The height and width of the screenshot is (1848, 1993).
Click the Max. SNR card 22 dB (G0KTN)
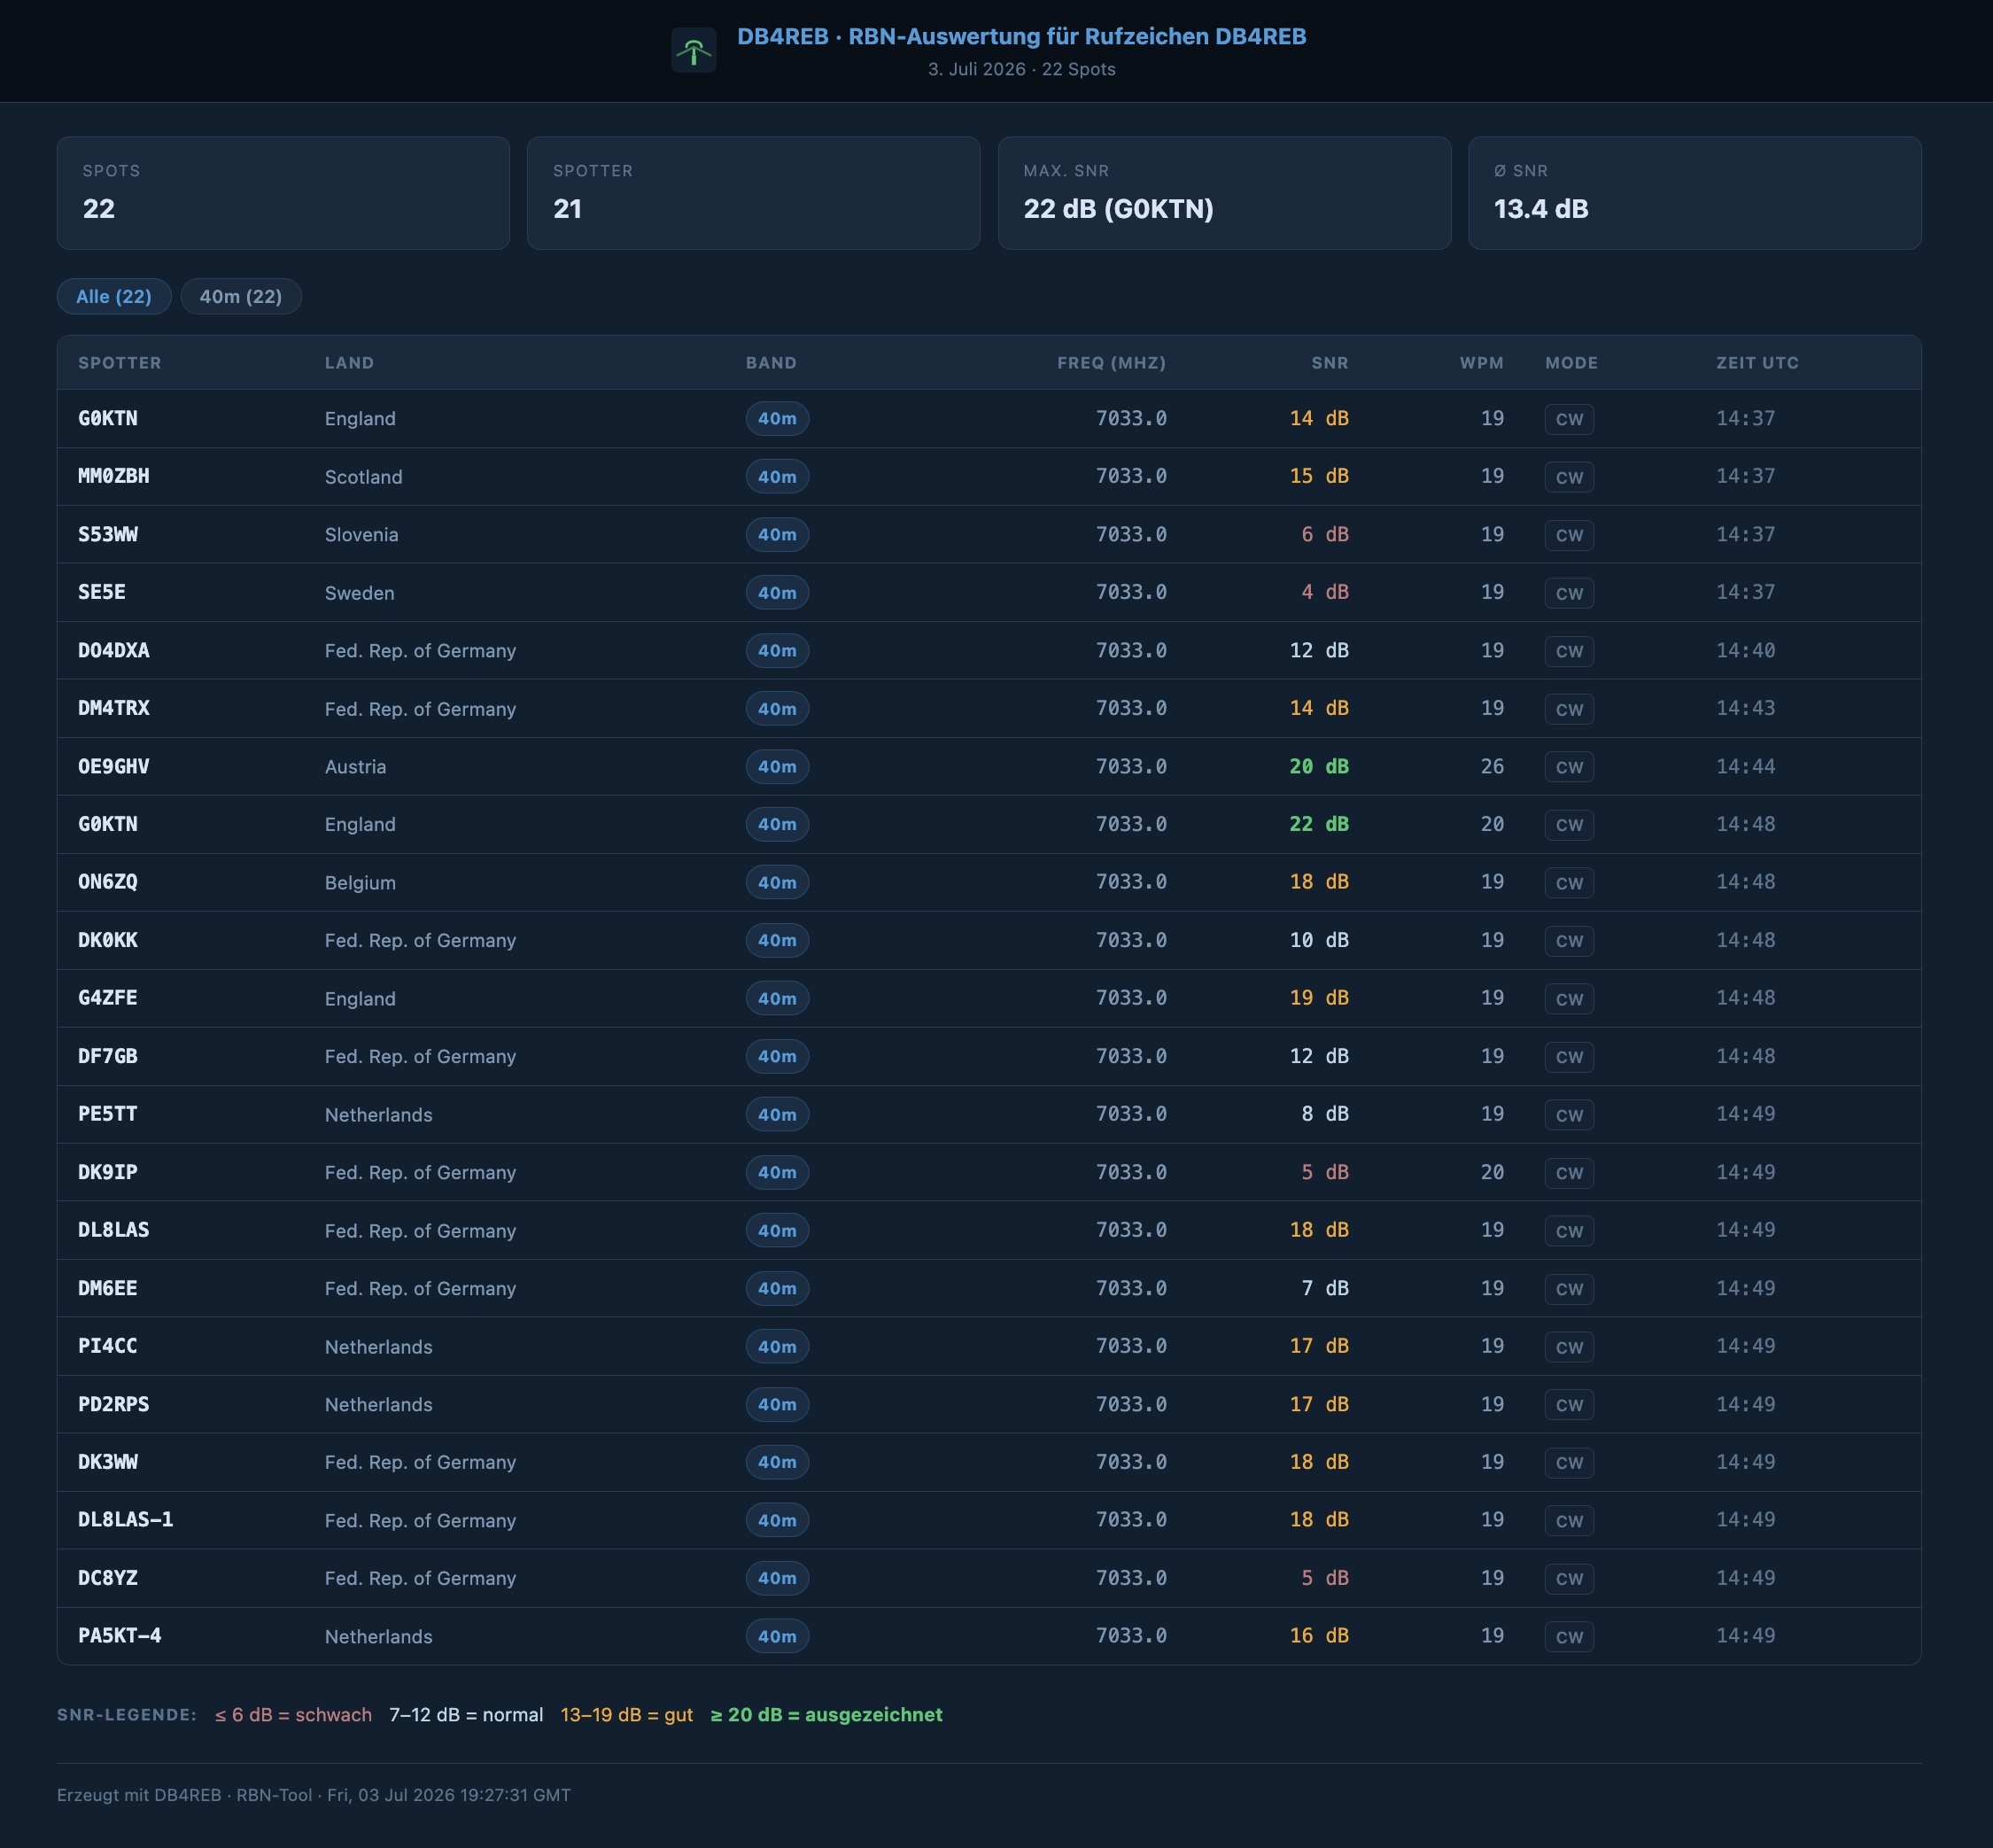tap(1224, 193)
